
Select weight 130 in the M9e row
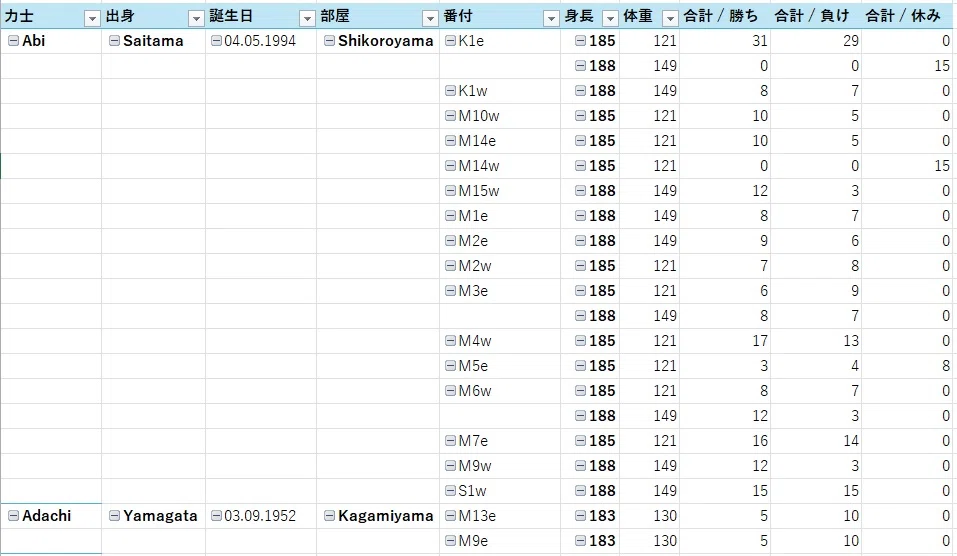click(649, 541)
